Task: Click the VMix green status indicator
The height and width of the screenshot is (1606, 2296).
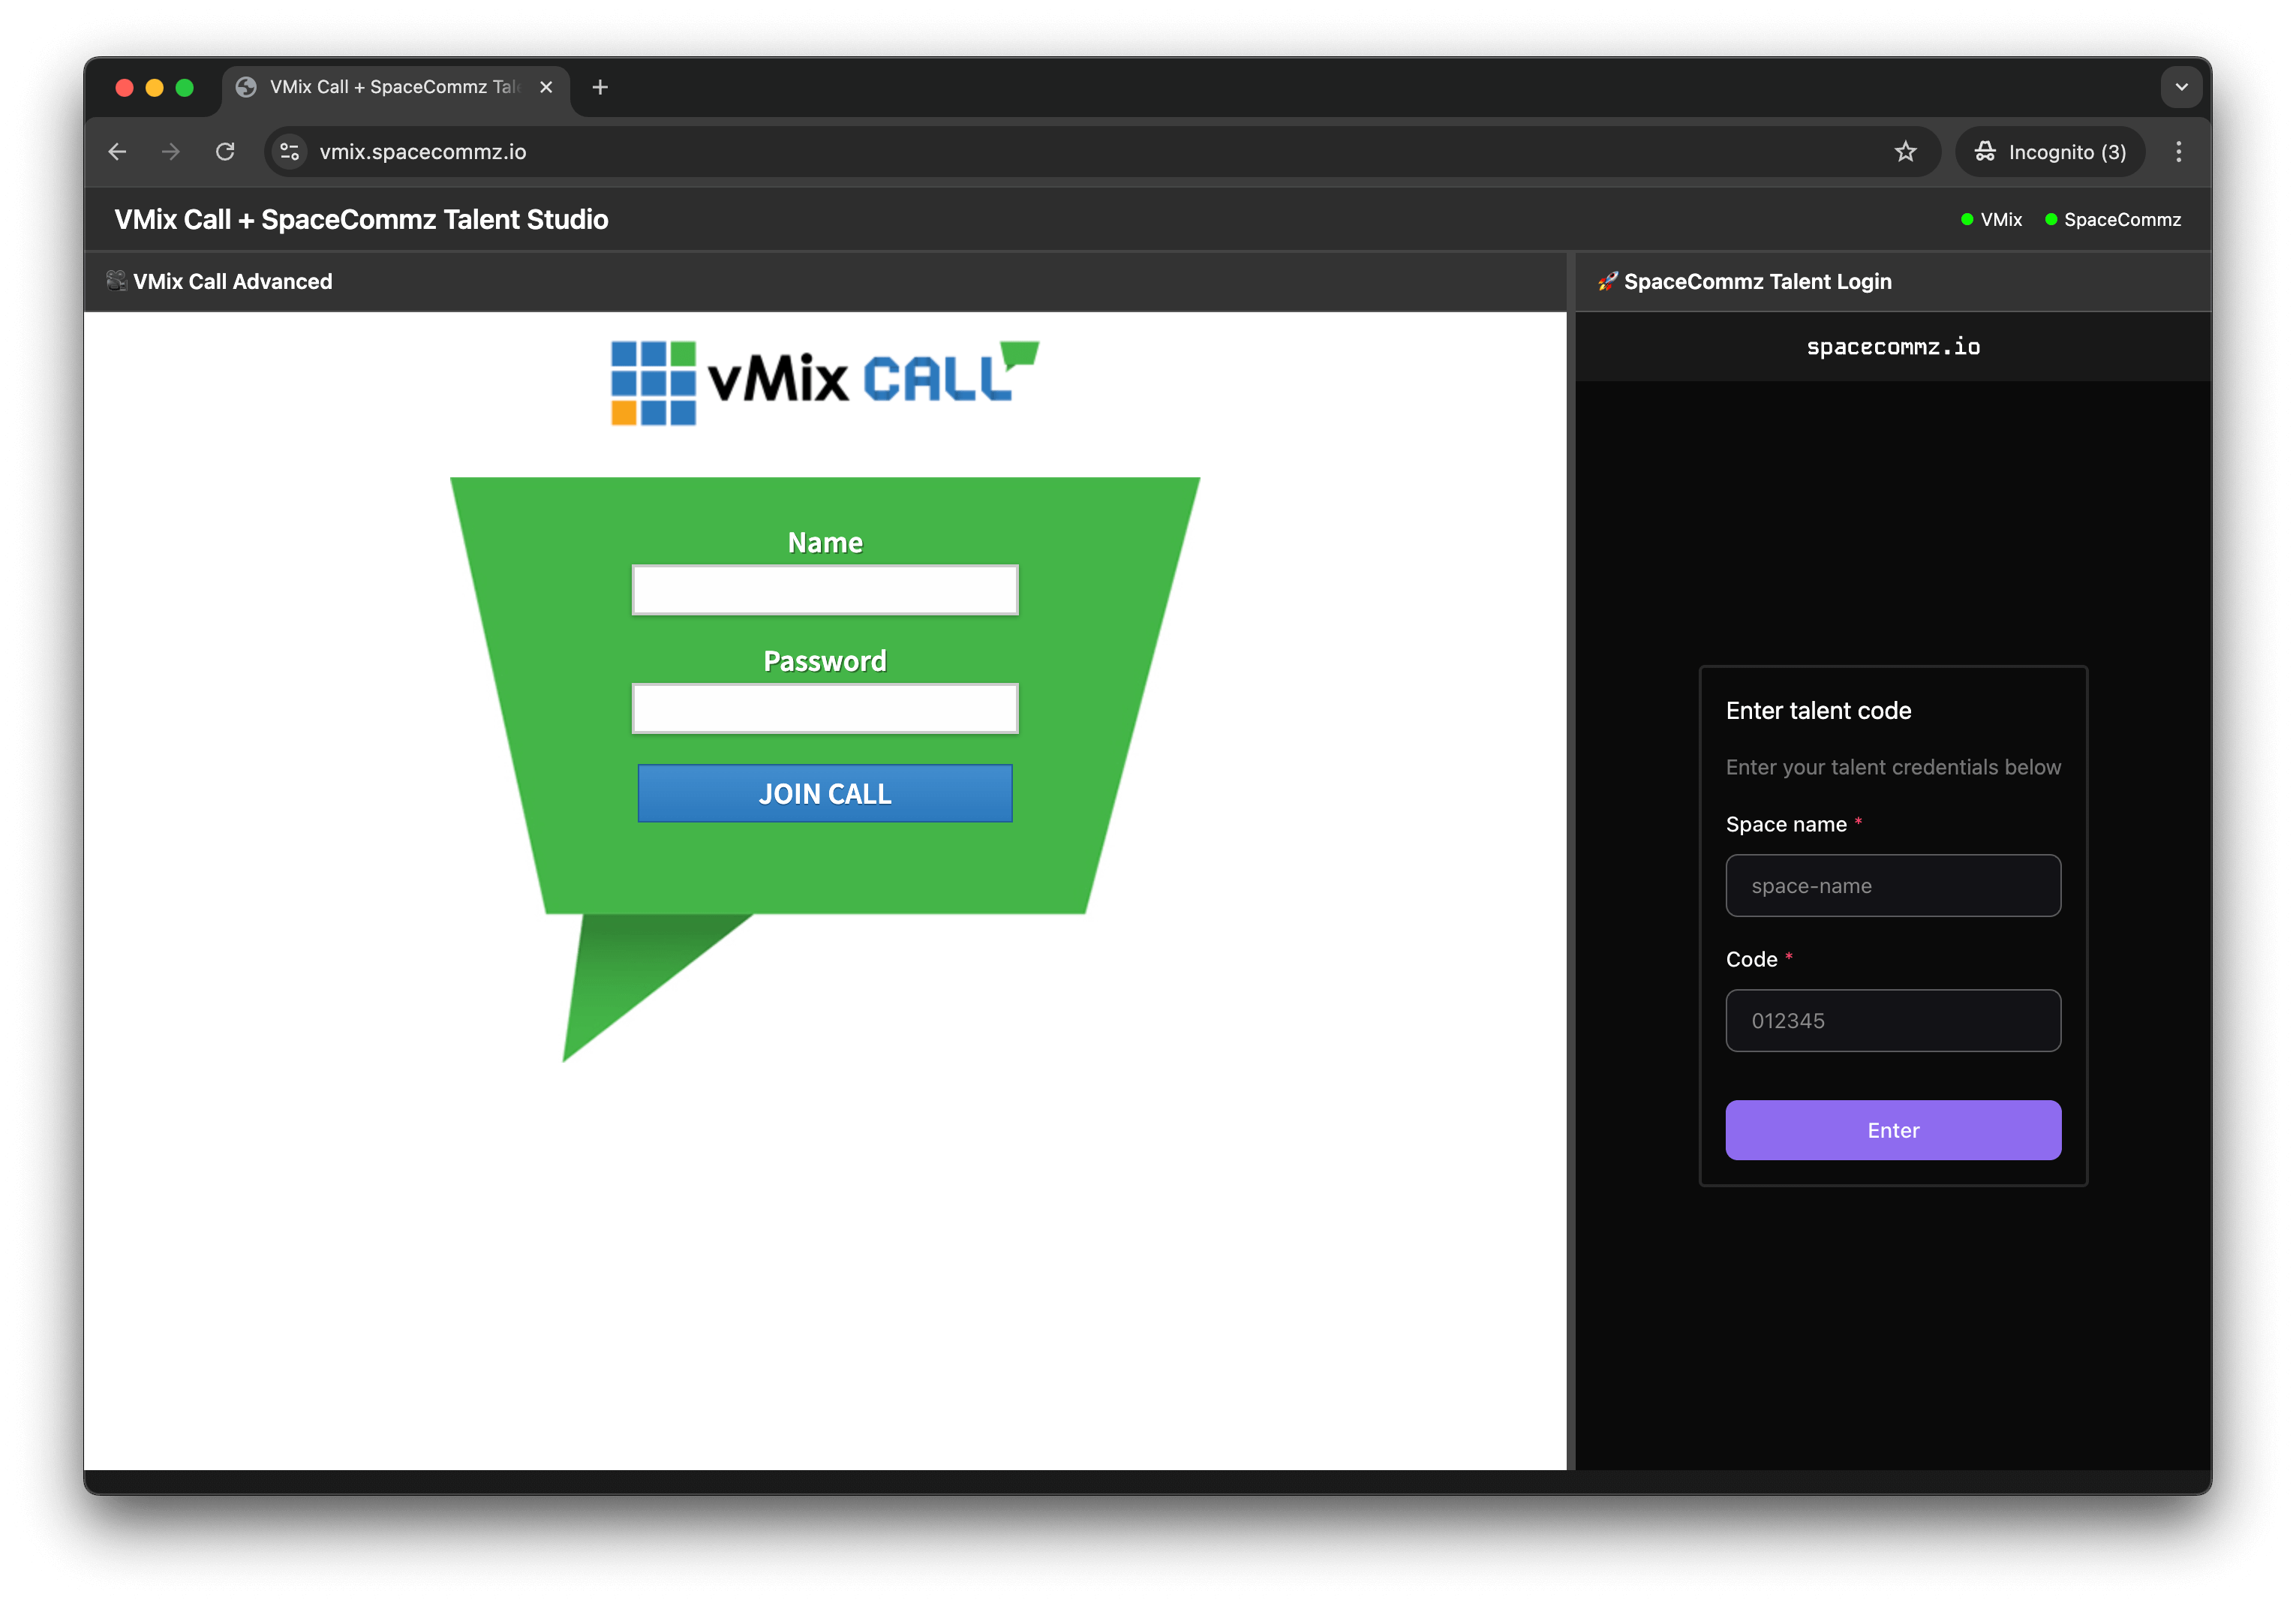Action: point(1966,220)
